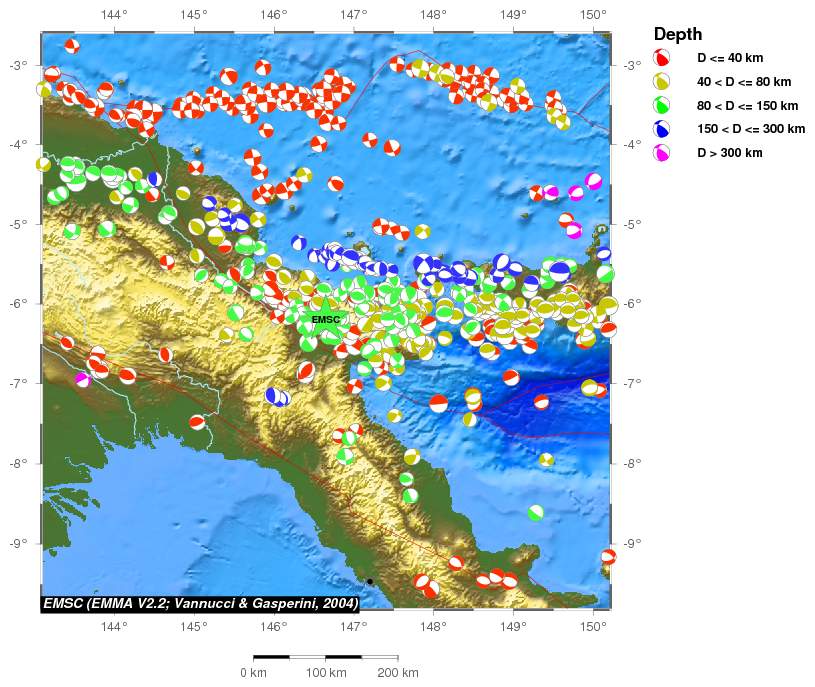Click the isolated green beachball in the southeast sea
Screen dimensions: 815x687
pos(536,513)
